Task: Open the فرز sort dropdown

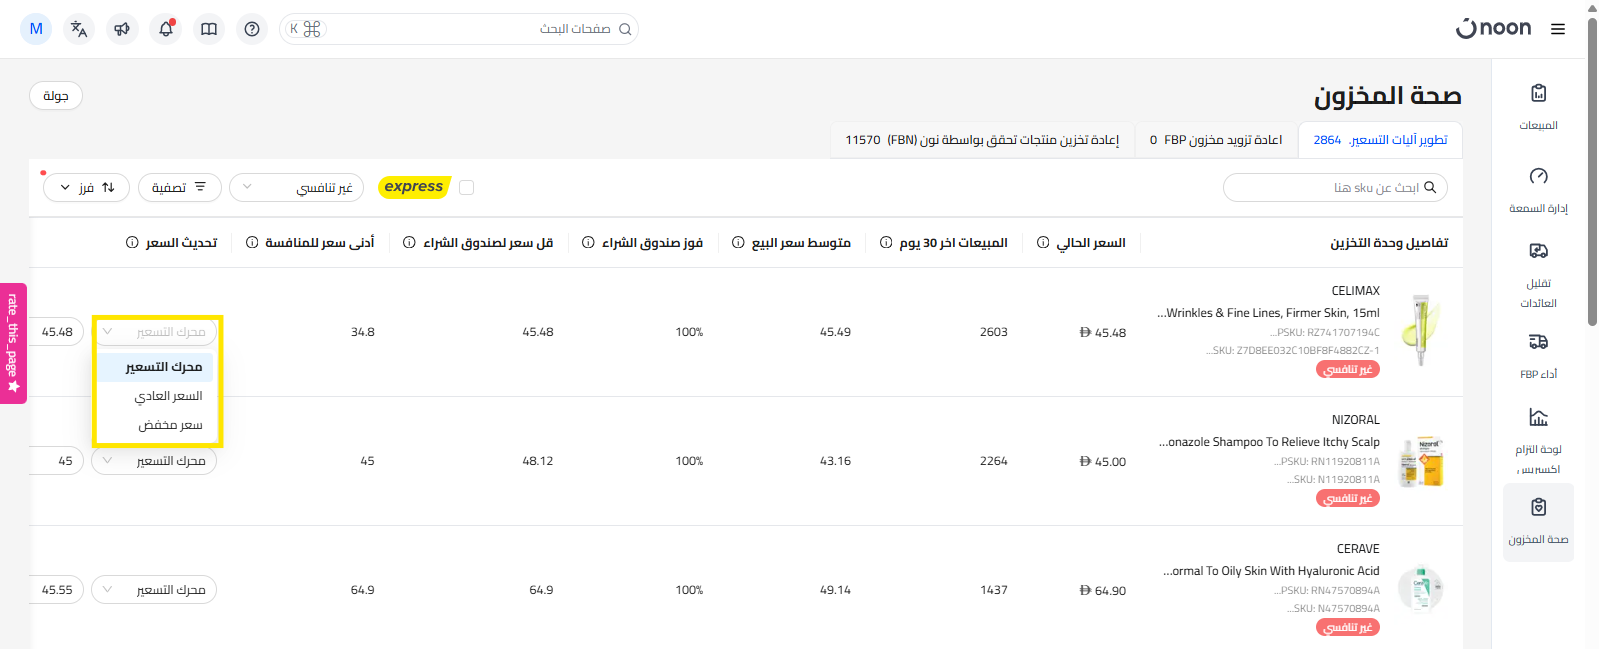Action: pos(86,187)
